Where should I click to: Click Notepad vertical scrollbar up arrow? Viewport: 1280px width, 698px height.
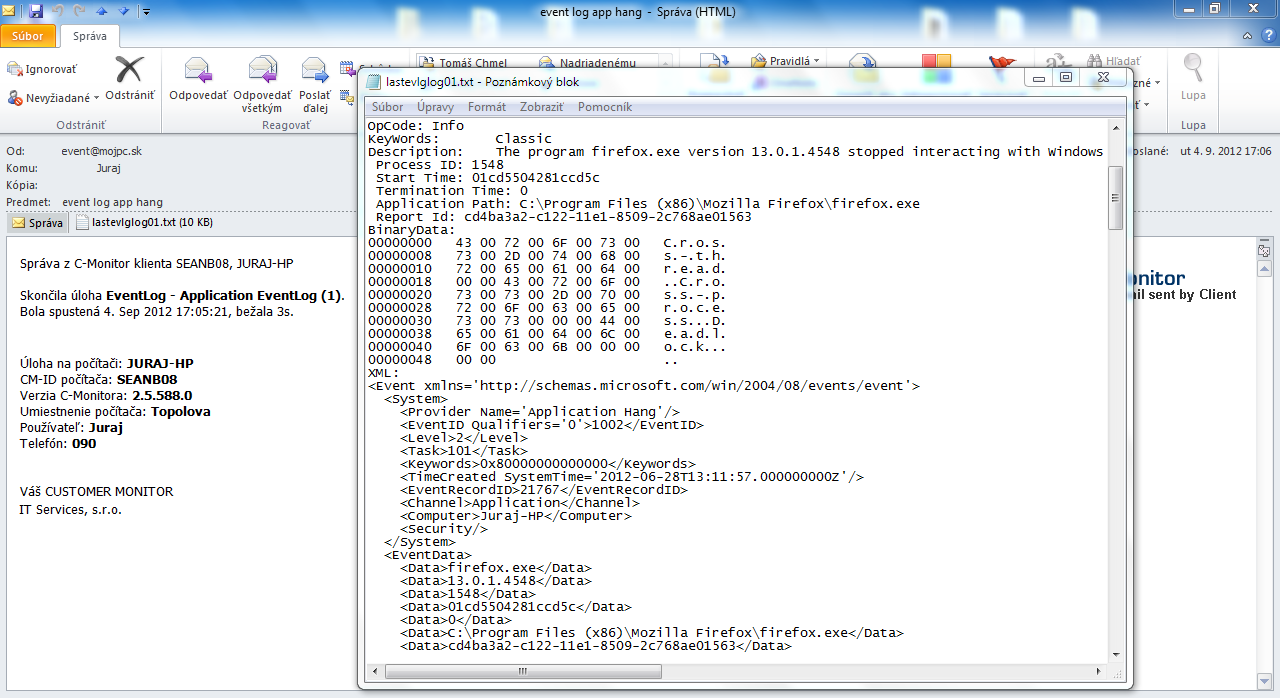pos(1116,128)
